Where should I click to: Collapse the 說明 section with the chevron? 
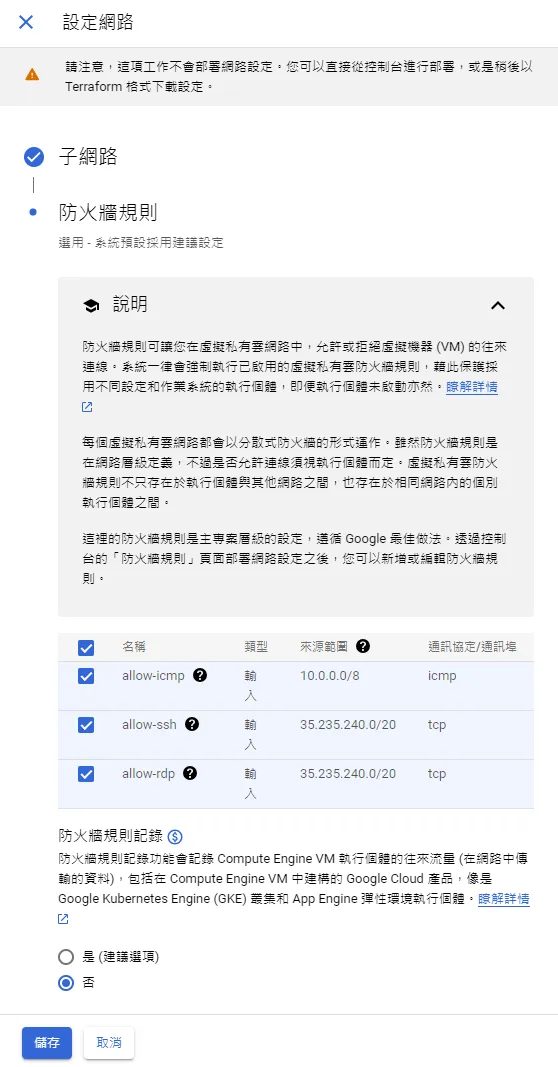[x=498, y=306]
